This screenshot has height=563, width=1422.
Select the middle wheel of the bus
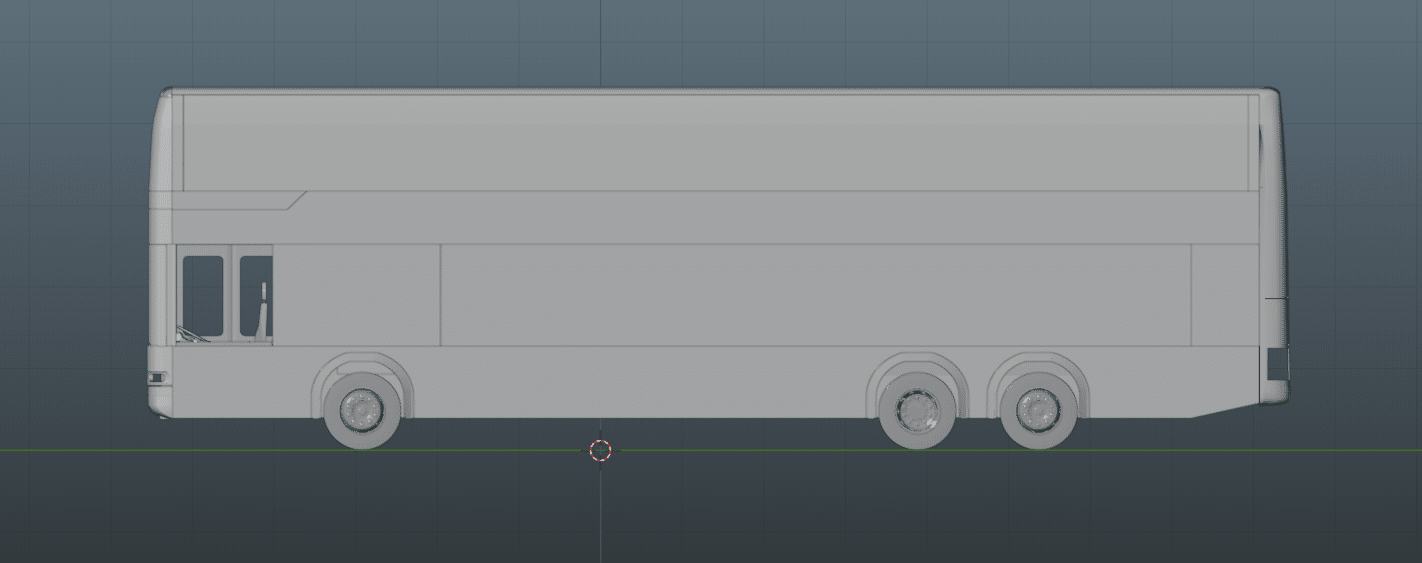(916, 412)
